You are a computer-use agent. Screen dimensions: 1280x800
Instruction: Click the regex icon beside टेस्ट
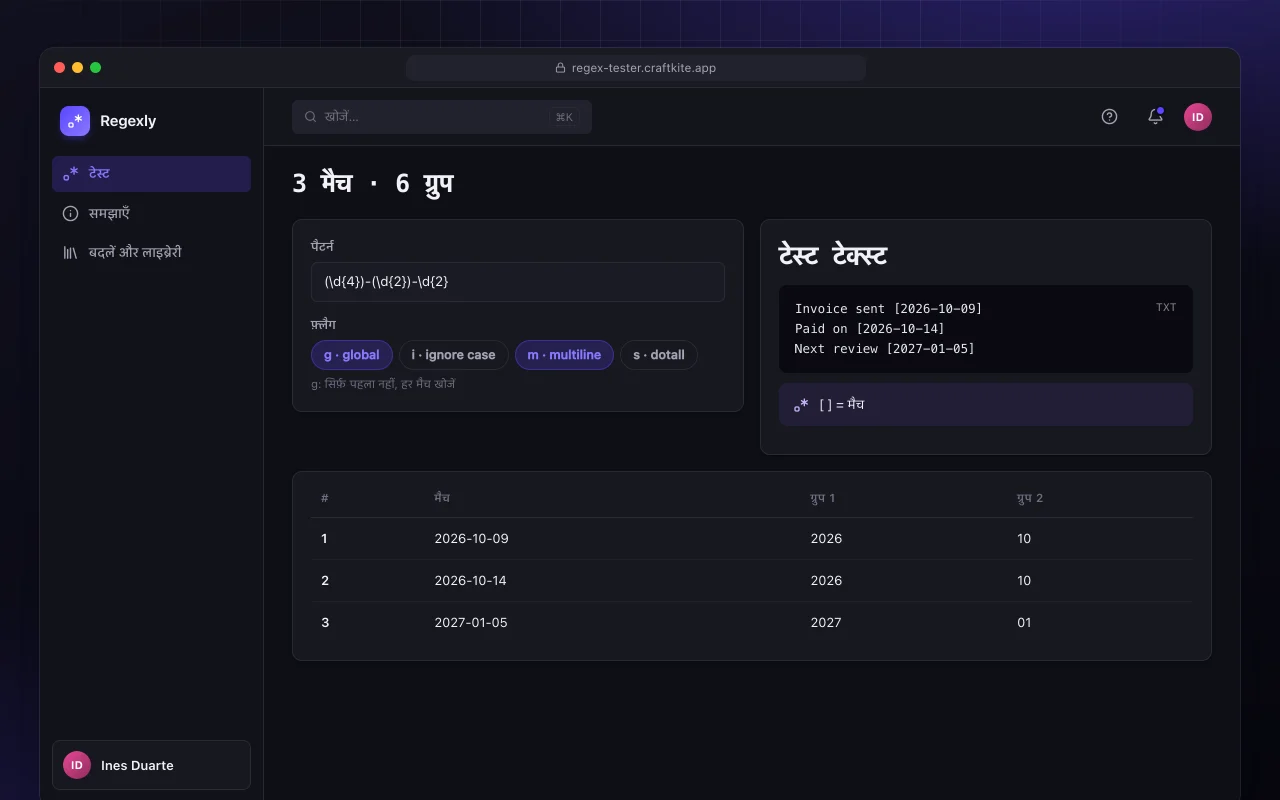tap(71, 174)
